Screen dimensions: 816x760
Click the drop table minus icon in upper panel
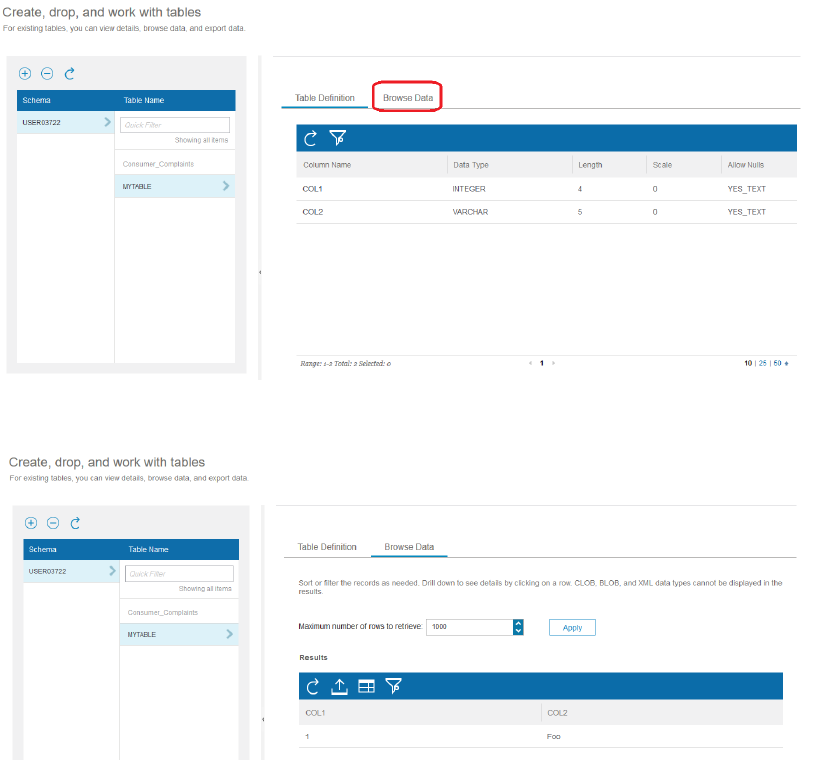(x=47, y=73)
